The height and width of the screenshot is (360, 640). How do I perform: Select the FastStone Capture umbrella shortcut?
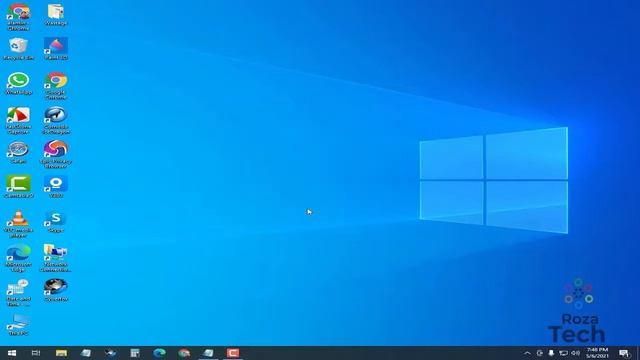pos(18,121)
